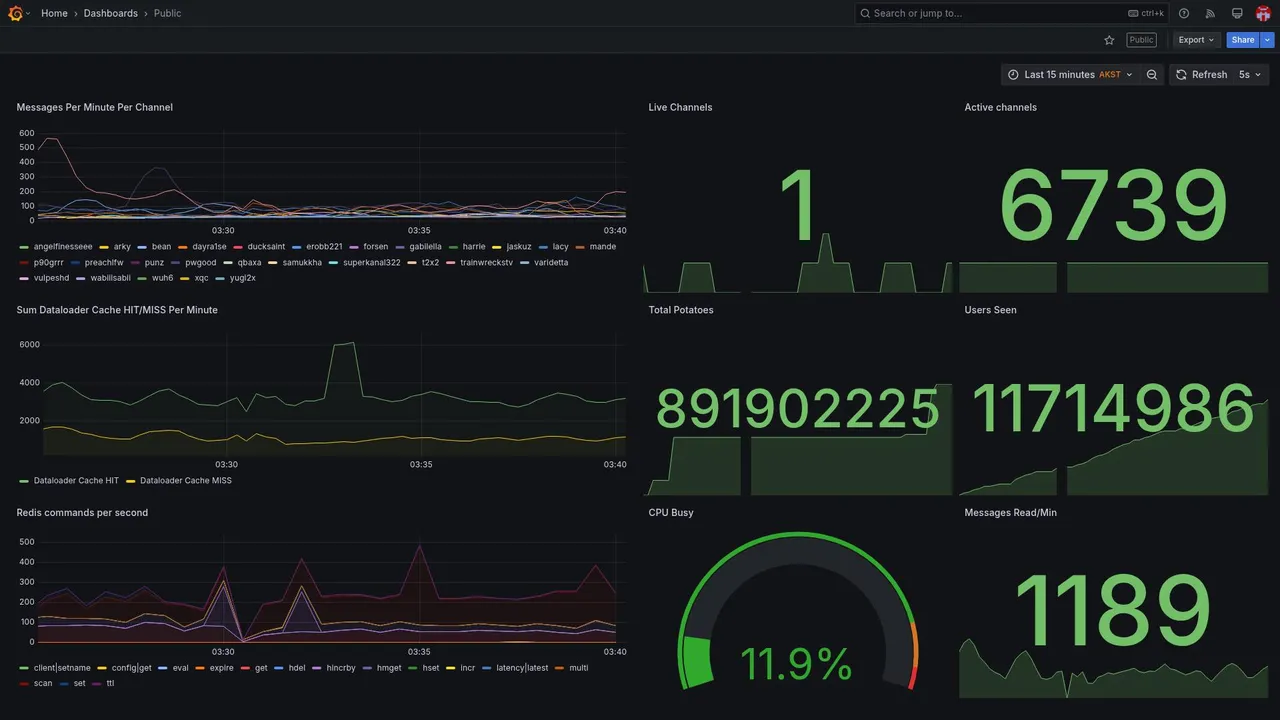Image resolution: width=1280 pixels, height=720 pixels.
Task: Open the Share options arrow
Action: click(x=1268, y=40)
